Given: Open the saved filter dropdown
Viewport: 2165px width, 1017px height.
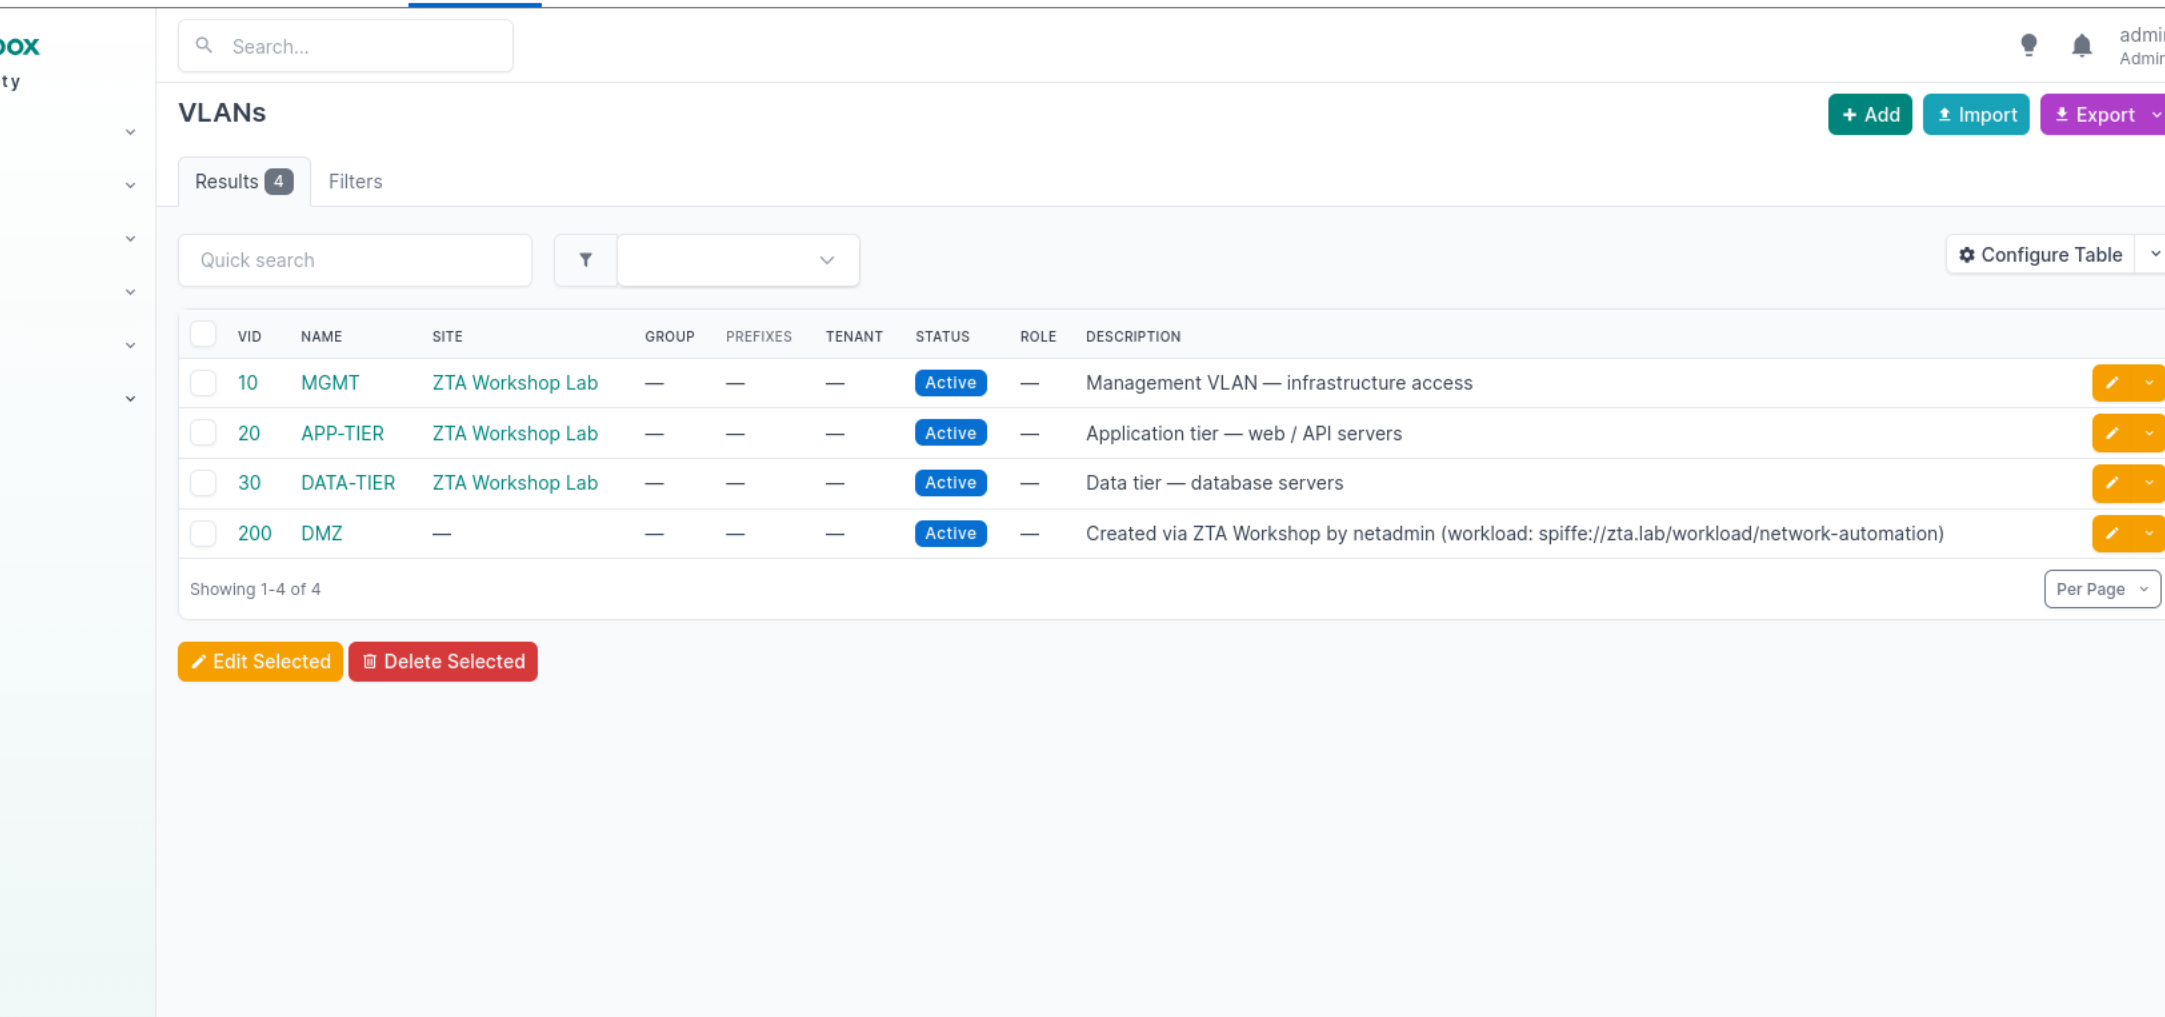Looking at the screenshot, I should pyautogui.click(x=738, y=260).
